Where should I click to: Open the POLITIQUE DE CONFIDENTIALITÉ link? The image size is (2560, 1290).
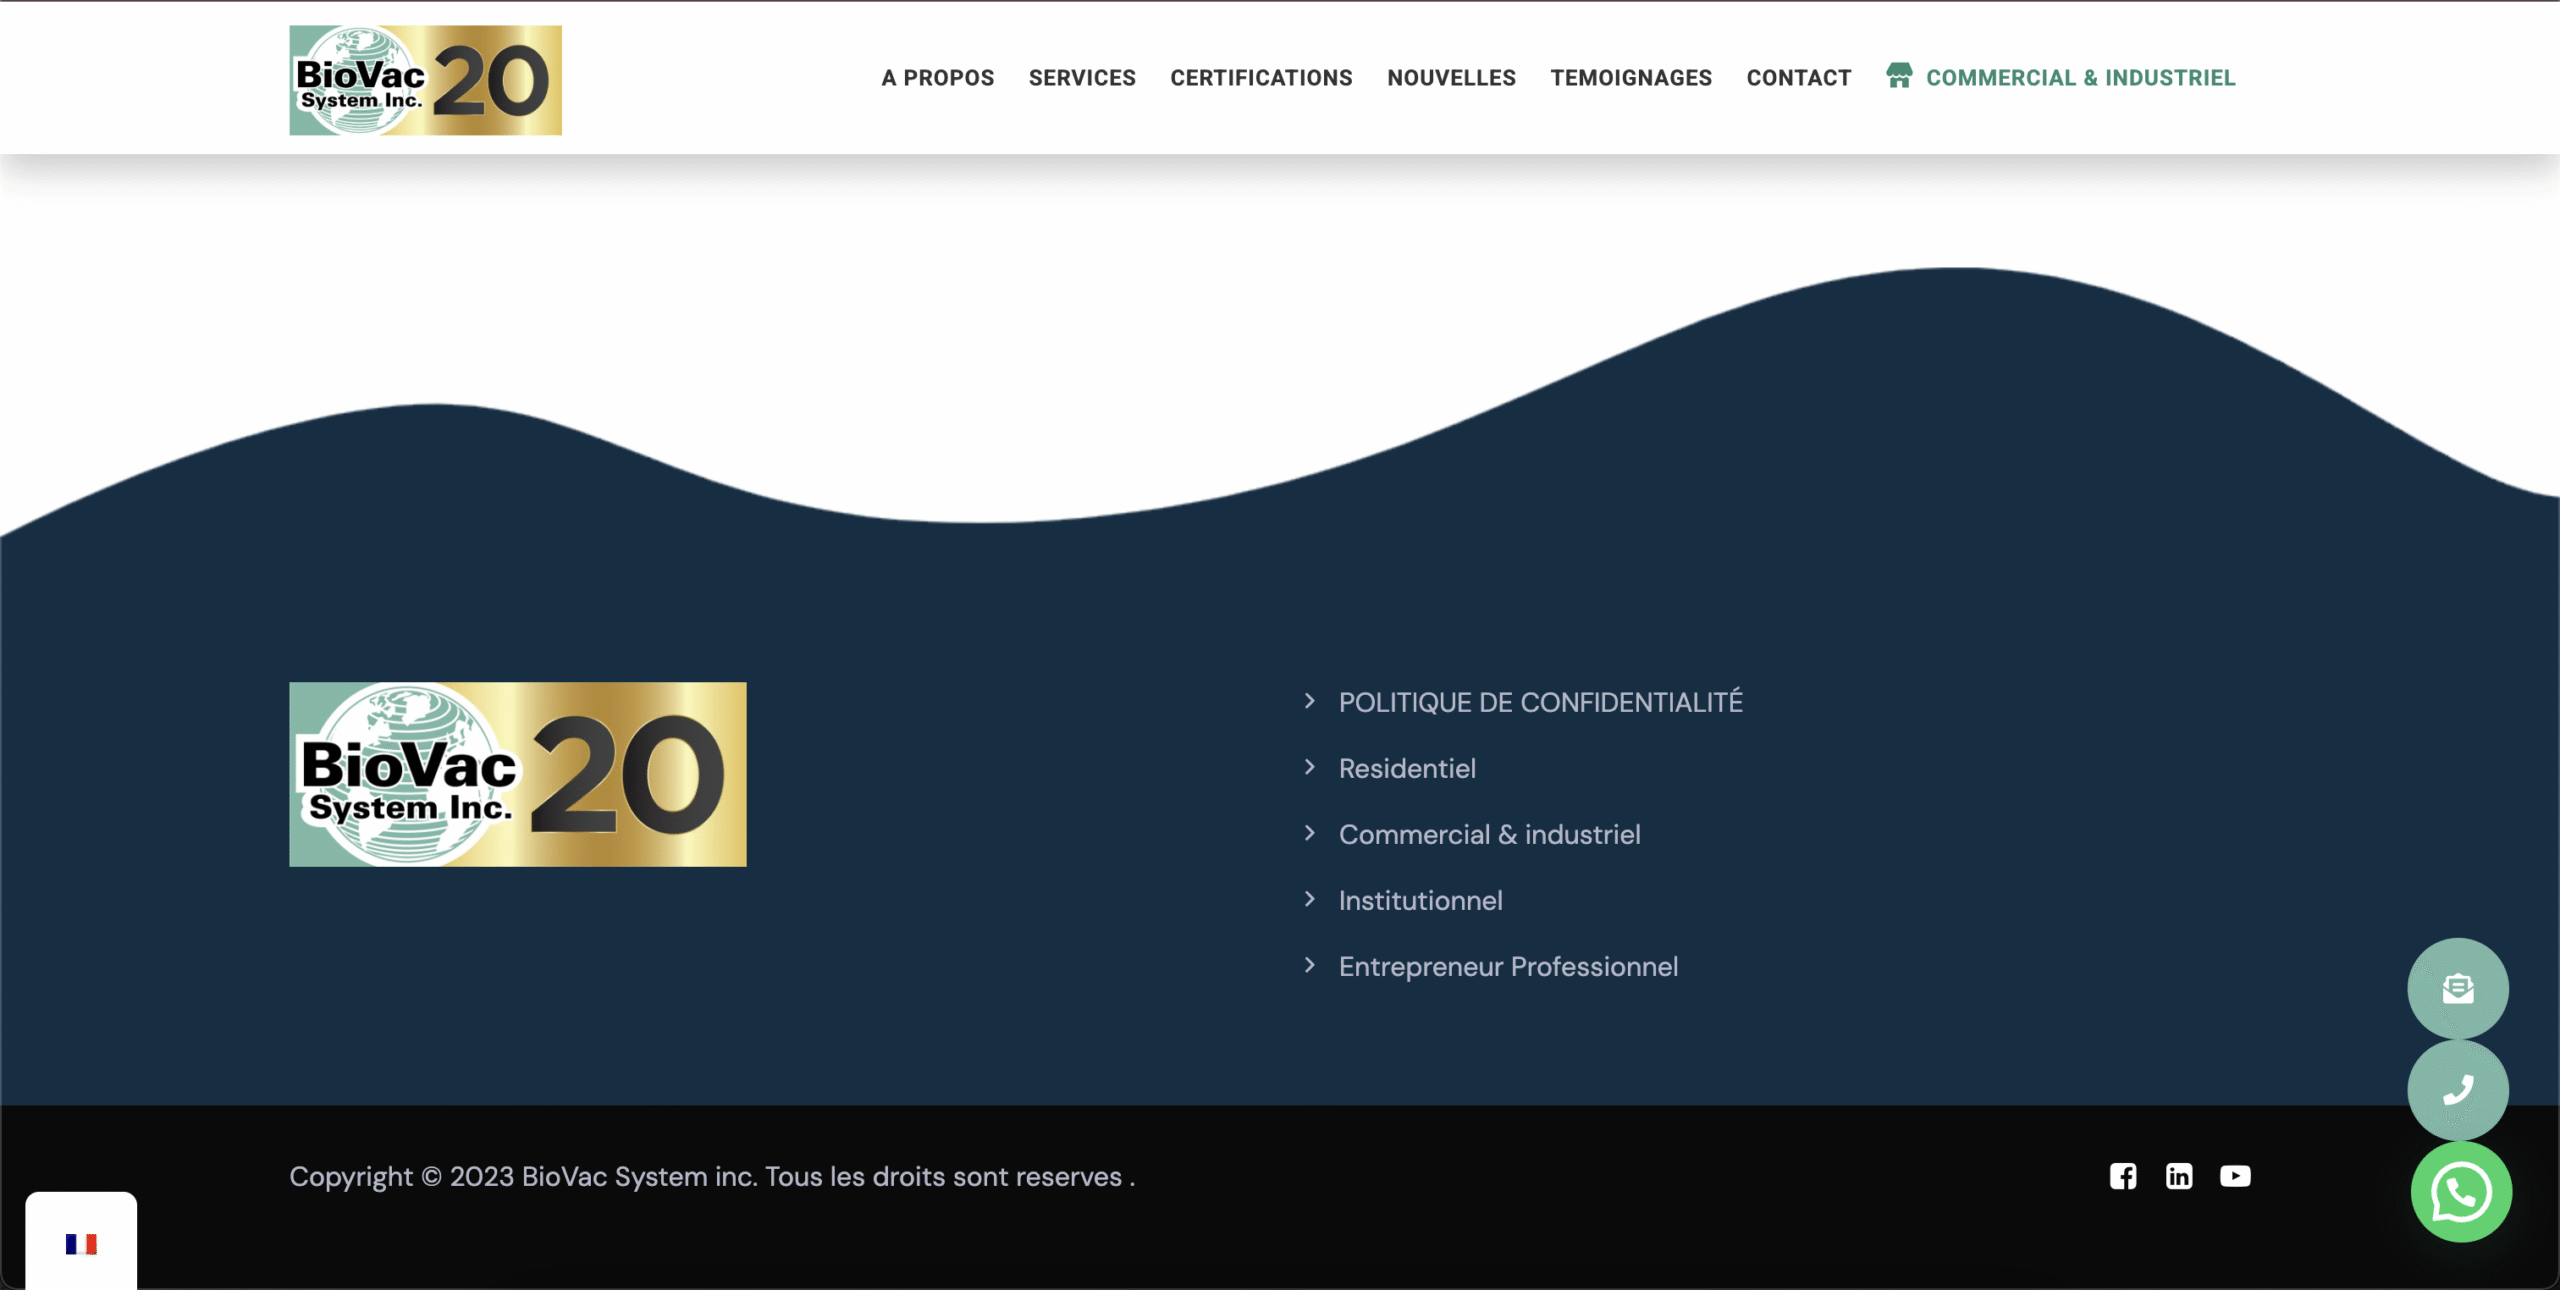1540,701
